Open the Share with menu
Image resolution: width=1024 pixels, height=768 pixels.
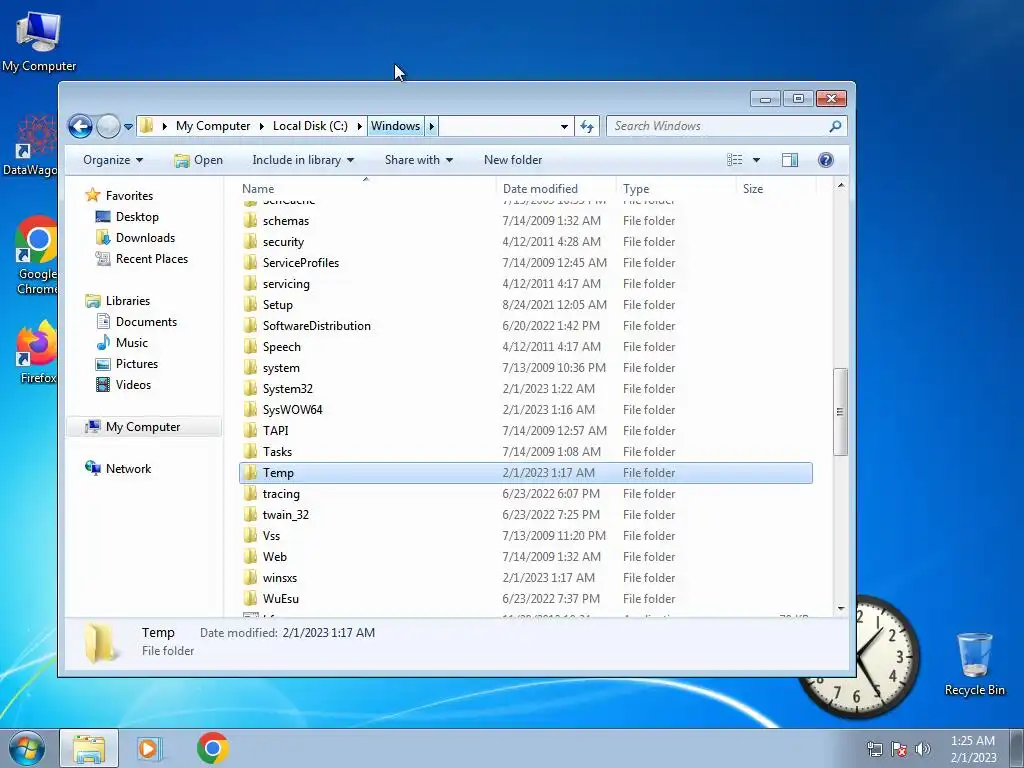[419, 160]
